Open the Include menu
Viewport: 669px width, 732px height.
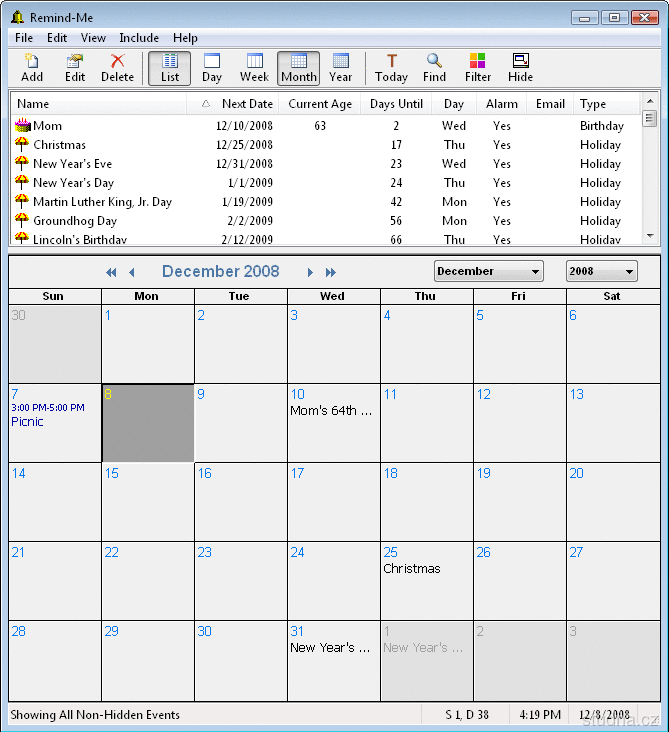(x=139, y=38)
